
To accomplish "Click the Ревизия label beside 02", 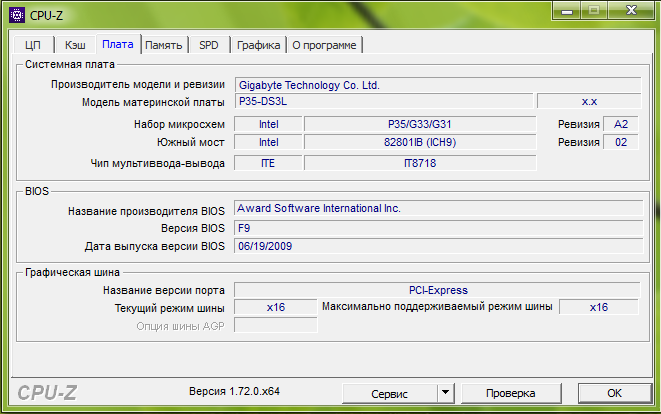I will pyautogui.click(x=578, y=142).
